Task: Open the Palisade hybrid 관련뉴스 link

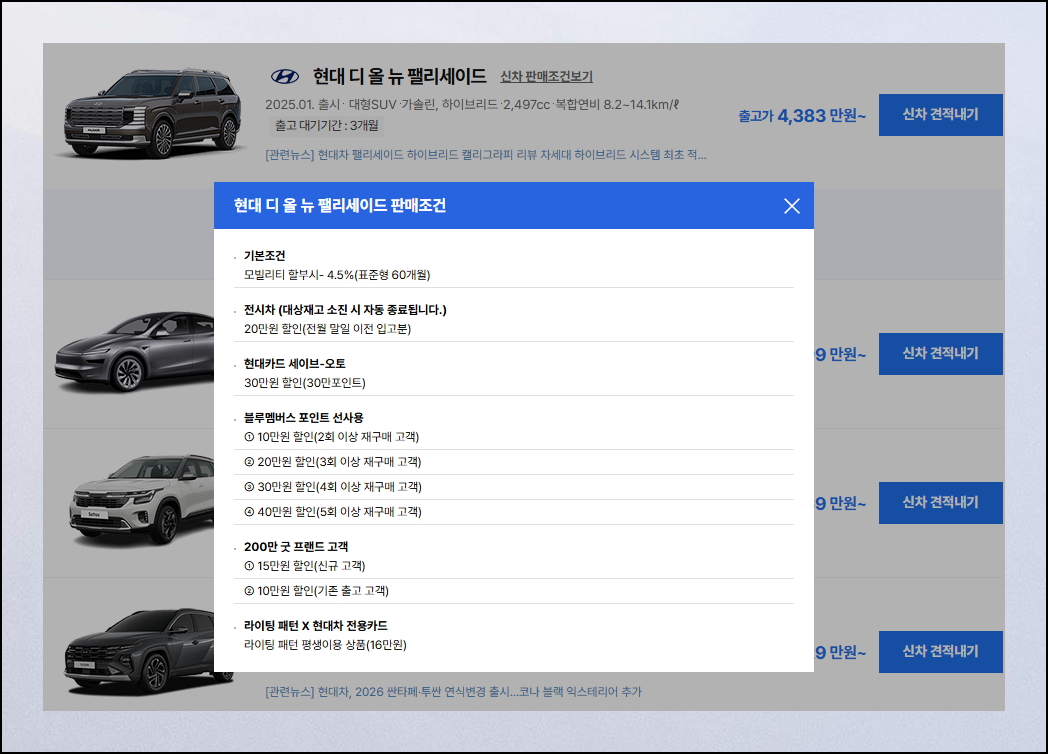Action: (486, 155)
